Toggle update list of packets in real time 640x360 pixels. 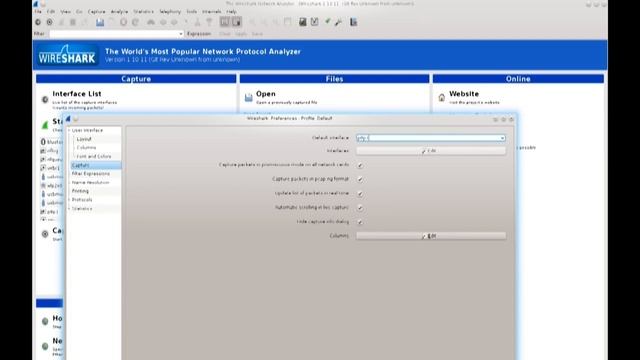[x=360, y=194]
